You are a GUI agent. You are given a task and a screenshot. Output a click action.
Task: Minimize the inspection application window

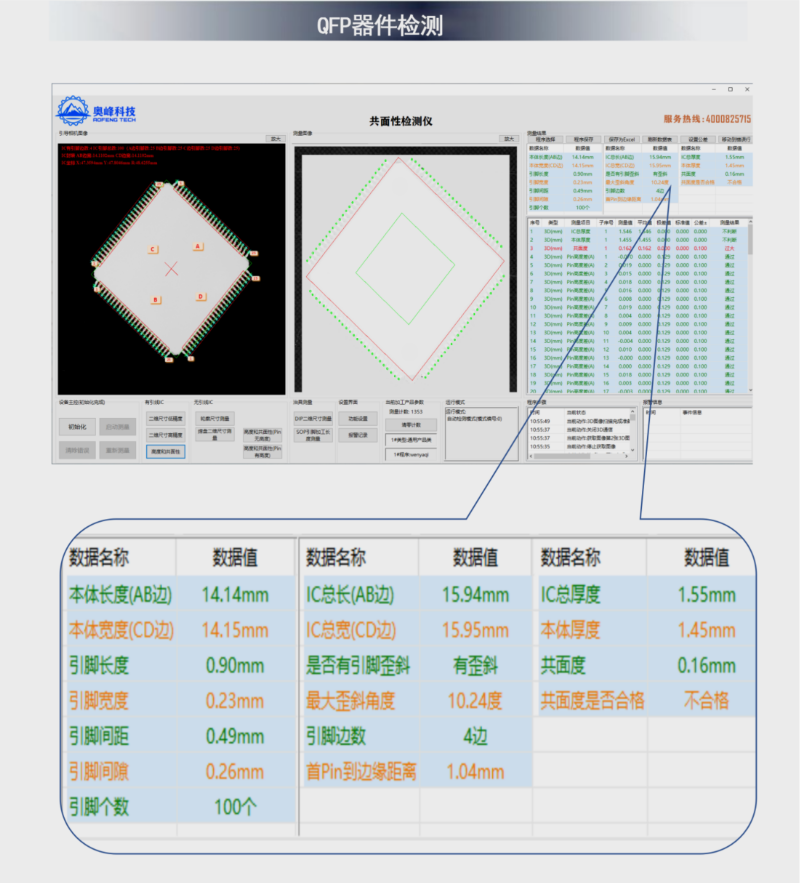coord(712,90)
